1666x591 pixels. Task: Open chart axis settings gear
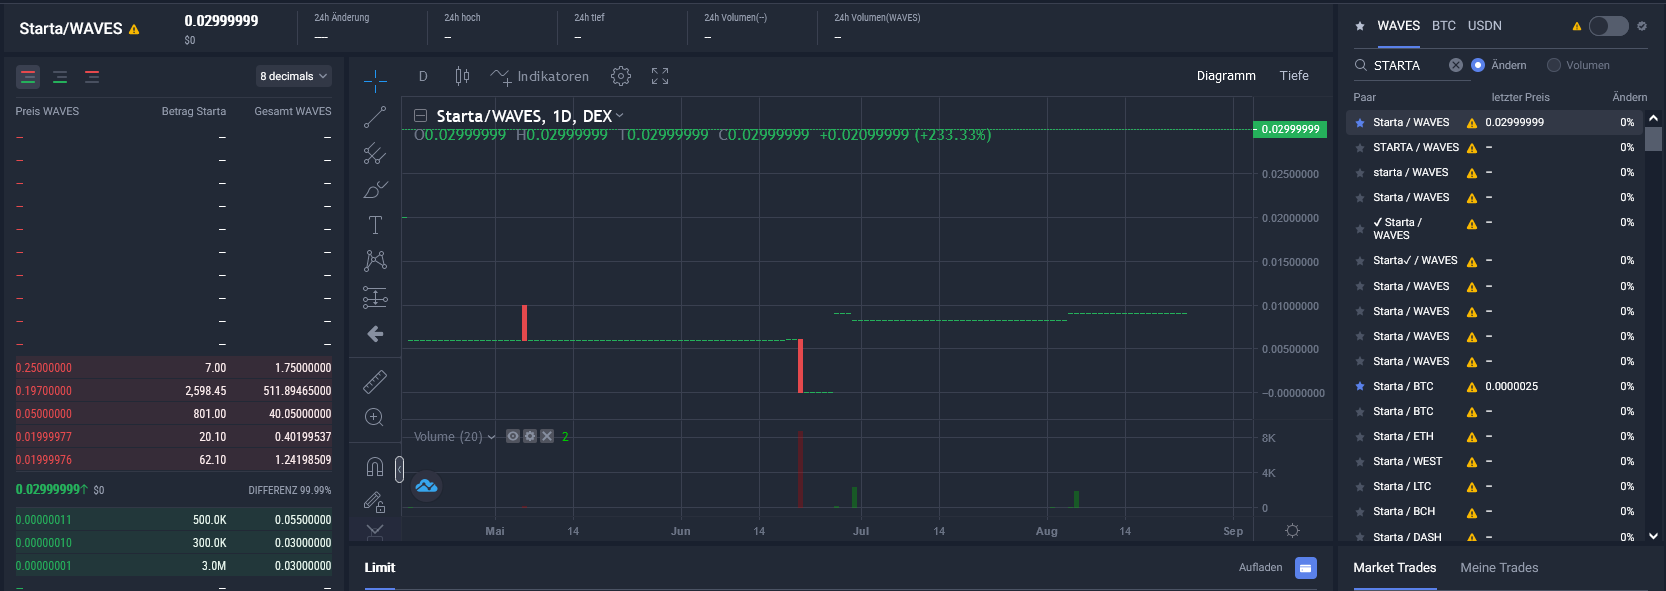[x=1292, y=531]
